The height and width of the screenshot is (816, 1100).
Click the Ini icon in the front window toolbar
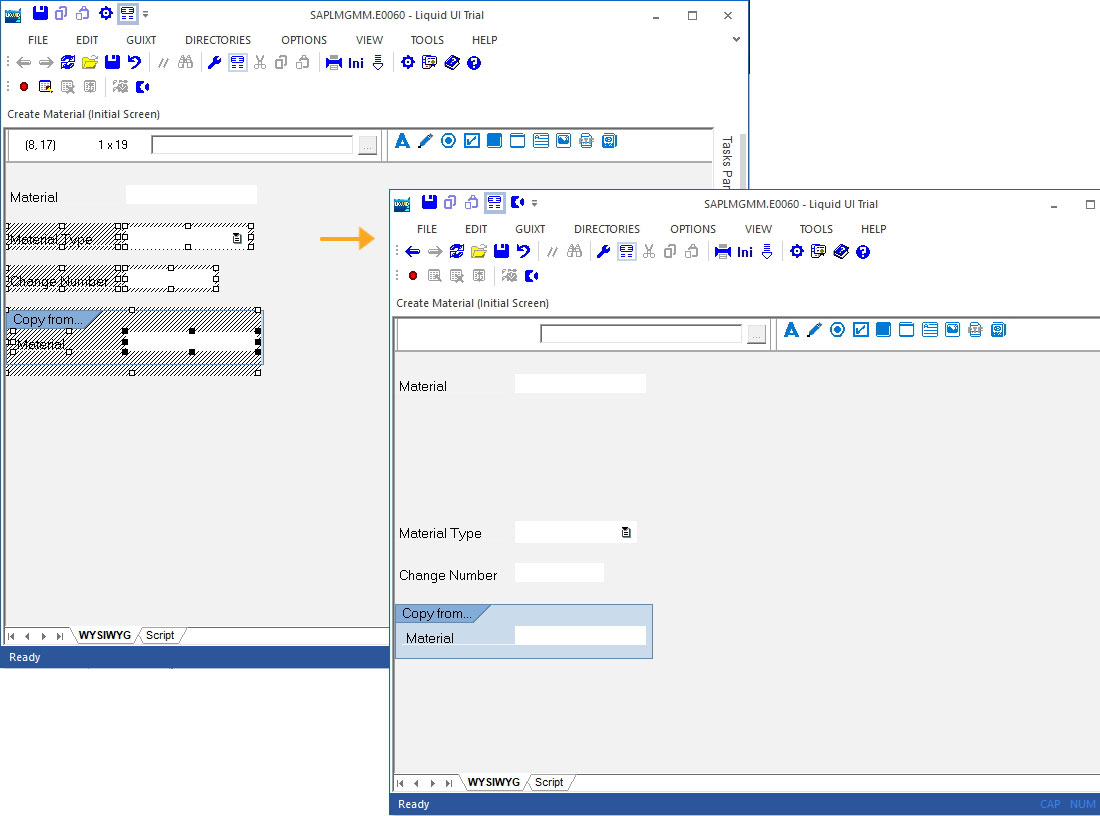coord(745,252)
